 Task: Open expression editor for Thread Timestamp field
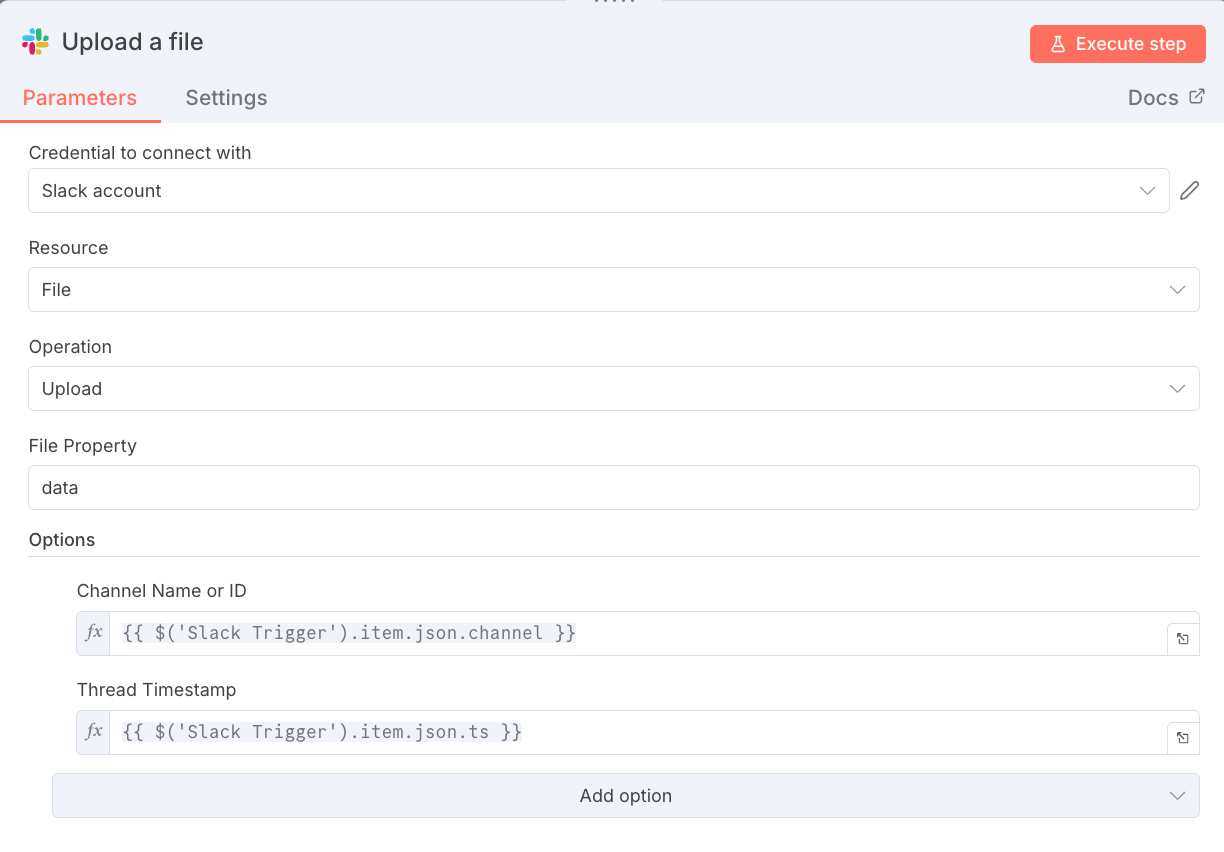pos(1183,738)
